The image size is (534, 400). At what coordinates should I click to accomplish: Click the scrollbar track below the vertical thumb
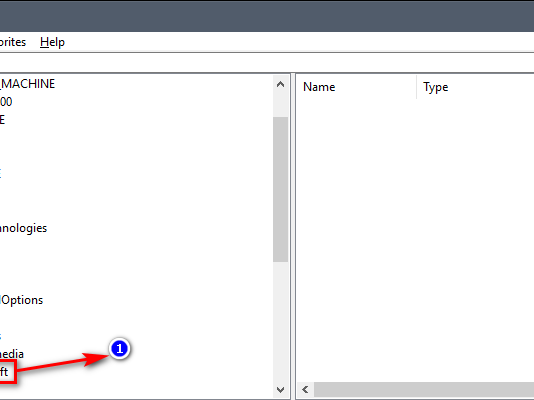(280, 322)
